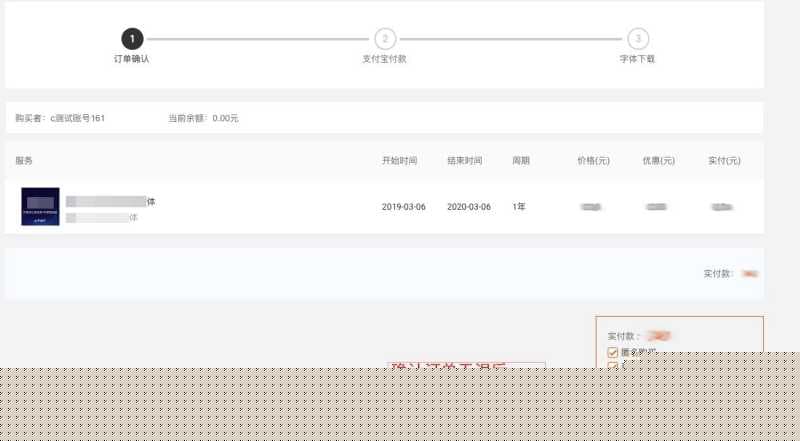Image resolution: width=800 pixels, height=441 pixels.
Task: Select the 支付宝付款 step label
Action: [384, 59]
